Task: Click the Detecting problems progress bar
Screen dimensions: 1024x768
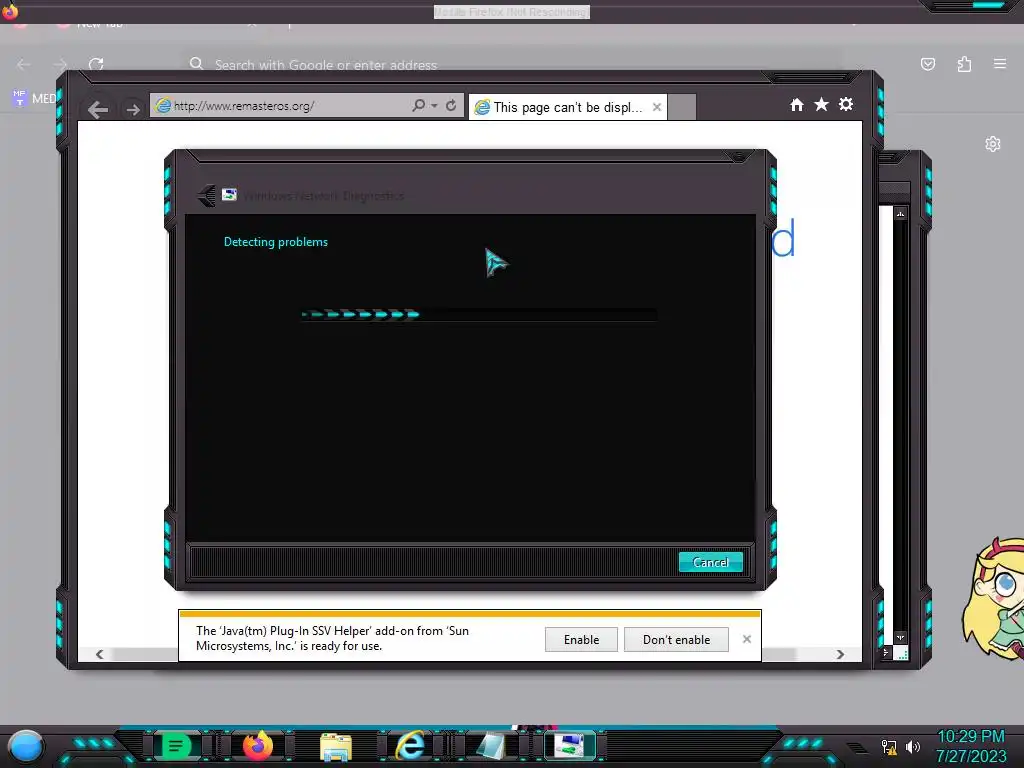Action: tap(479, 314)
